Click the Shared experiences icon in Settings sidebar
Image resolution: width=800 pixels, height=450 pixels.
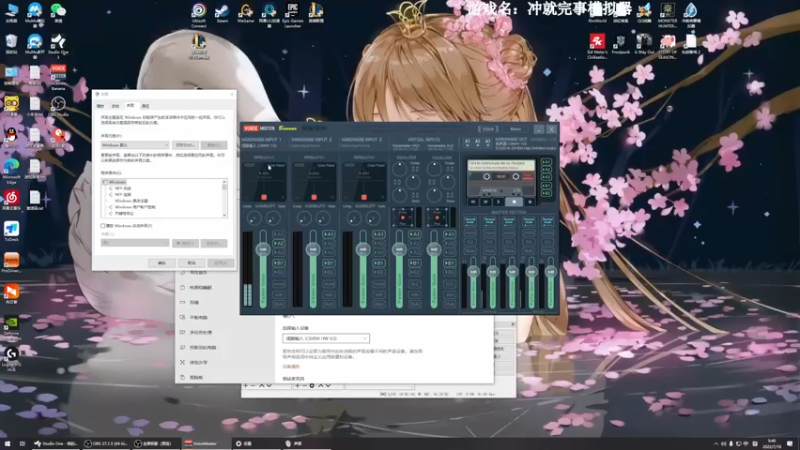click(x=183, y=362)
